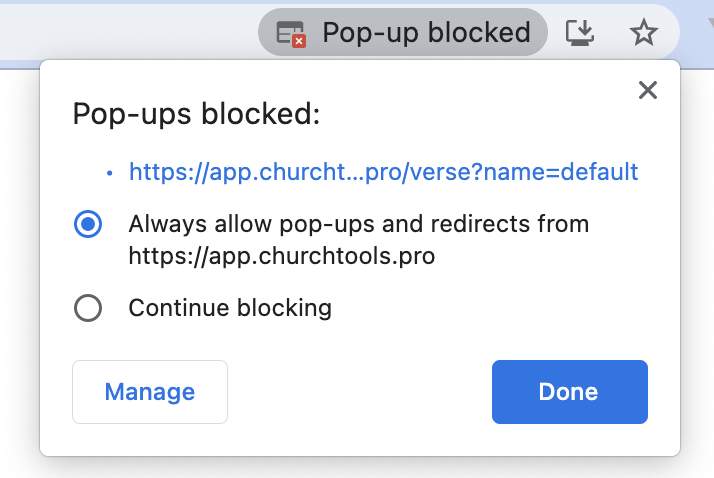Click the pop-up blocked window icon
The image size is (714, 478).
pyautogui.click(x=290, y=33)
